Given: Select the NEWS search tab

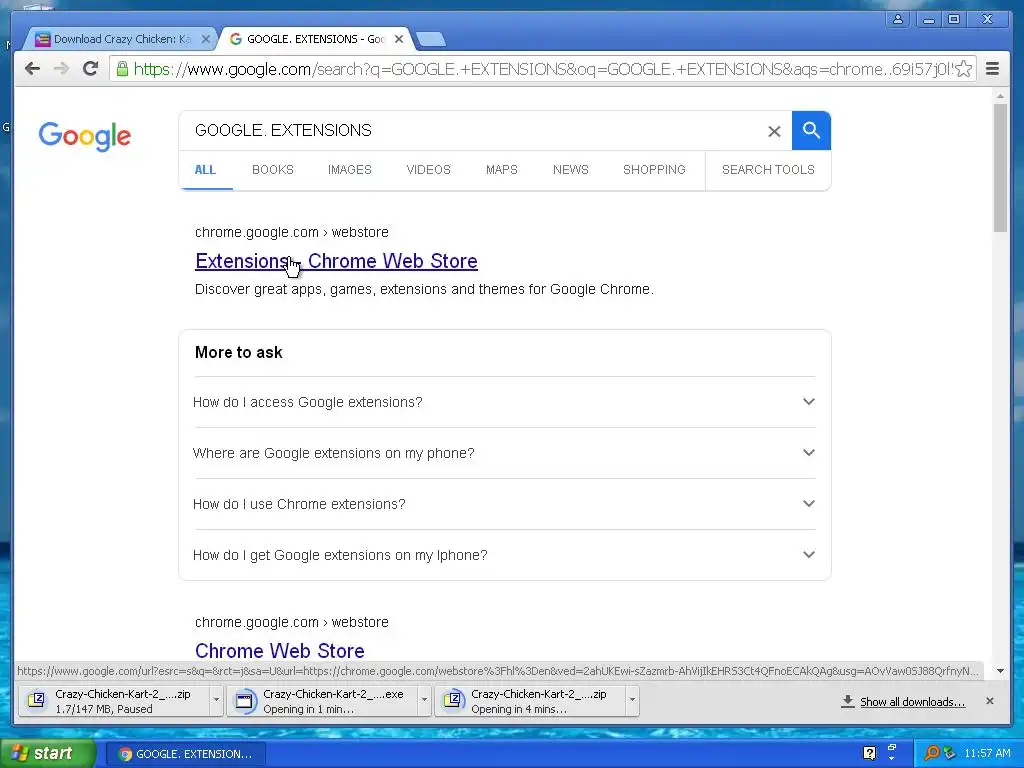Looking at the screenshot, I should point(571,170).
